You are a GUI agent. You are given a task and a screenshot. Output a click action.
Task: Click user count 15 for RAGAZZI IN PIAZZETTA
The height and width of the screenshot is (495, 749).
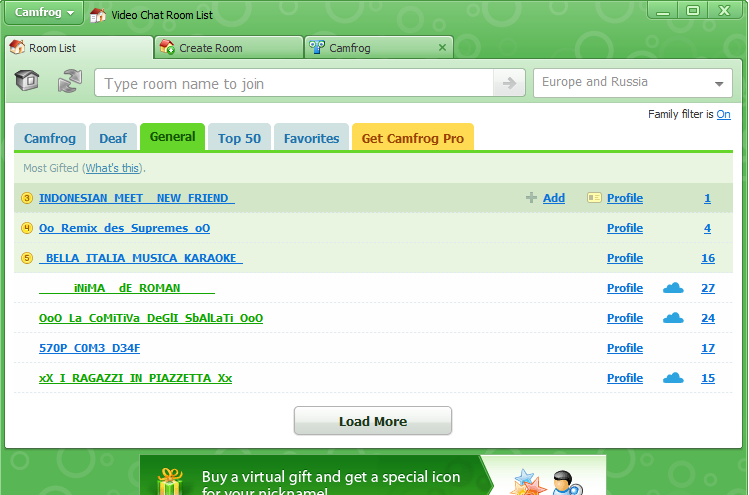click(x=708, y=378)
